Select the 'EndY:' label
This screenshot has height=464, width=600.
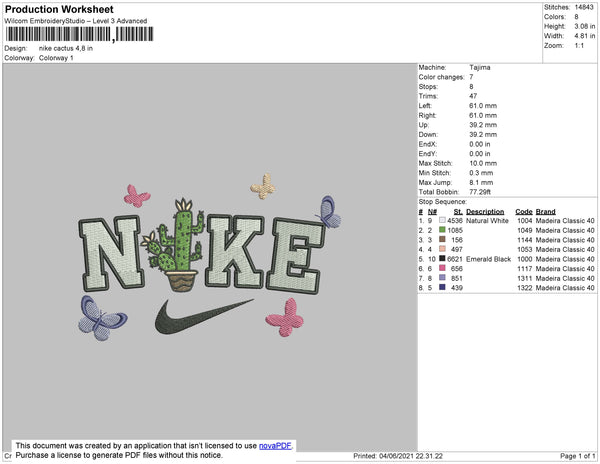pos(427,153)
